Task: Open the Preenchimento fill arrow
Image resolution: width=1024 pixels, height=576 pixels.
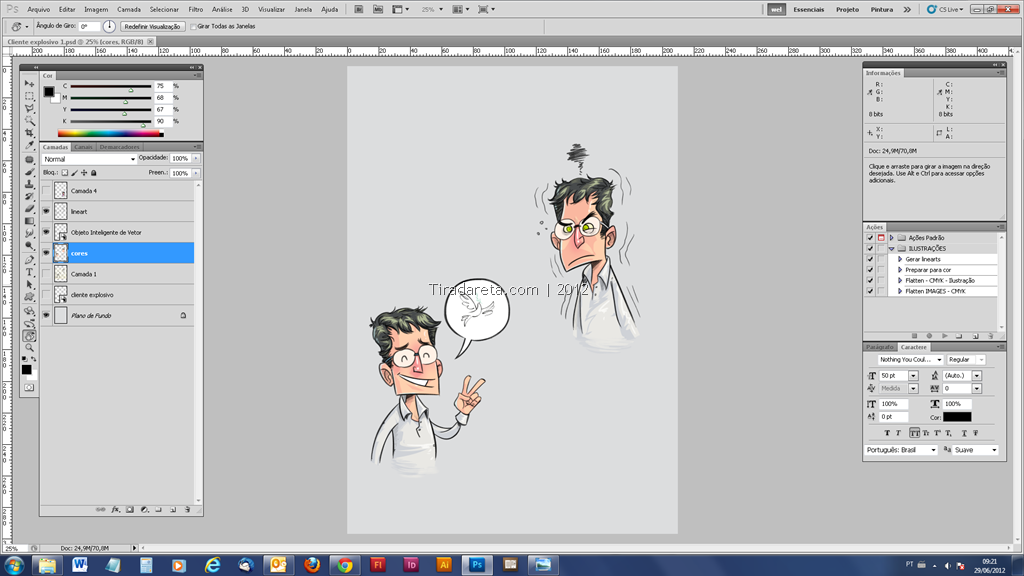Action: (x=196, y=173)
